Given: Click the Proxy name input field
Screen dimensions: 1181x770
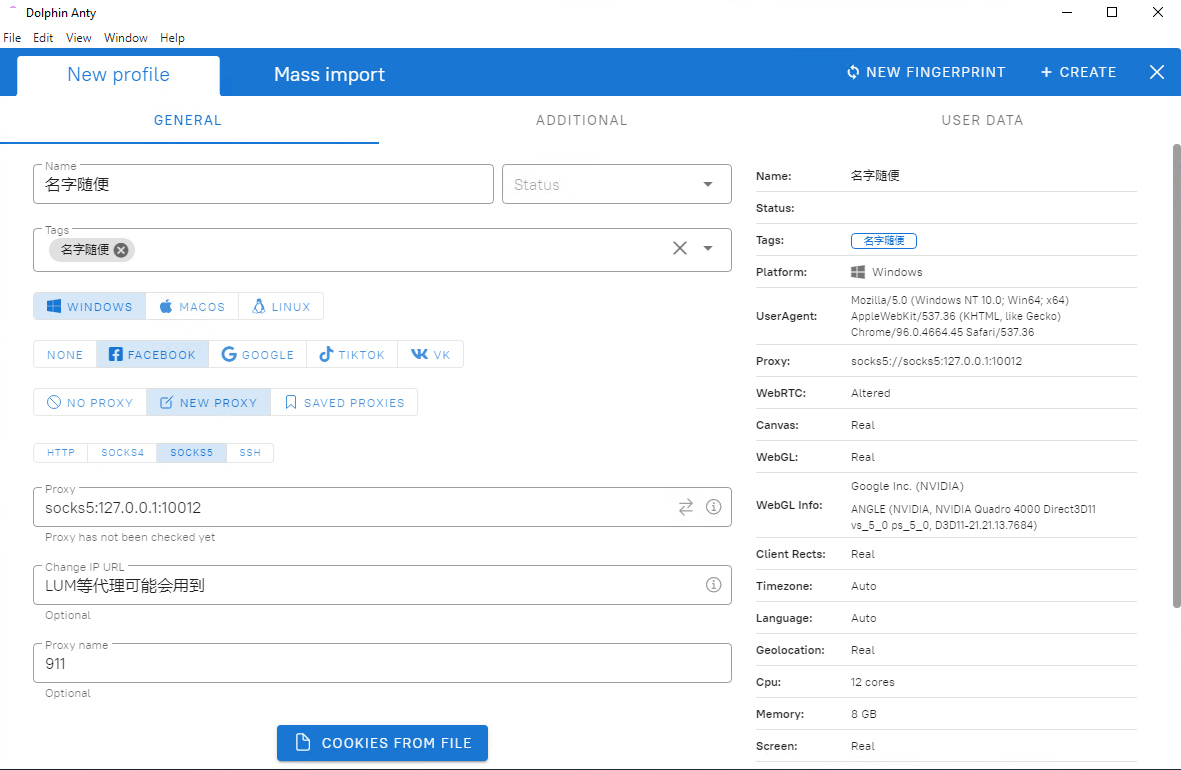Looking at the screenshot, I should (383, 664).
